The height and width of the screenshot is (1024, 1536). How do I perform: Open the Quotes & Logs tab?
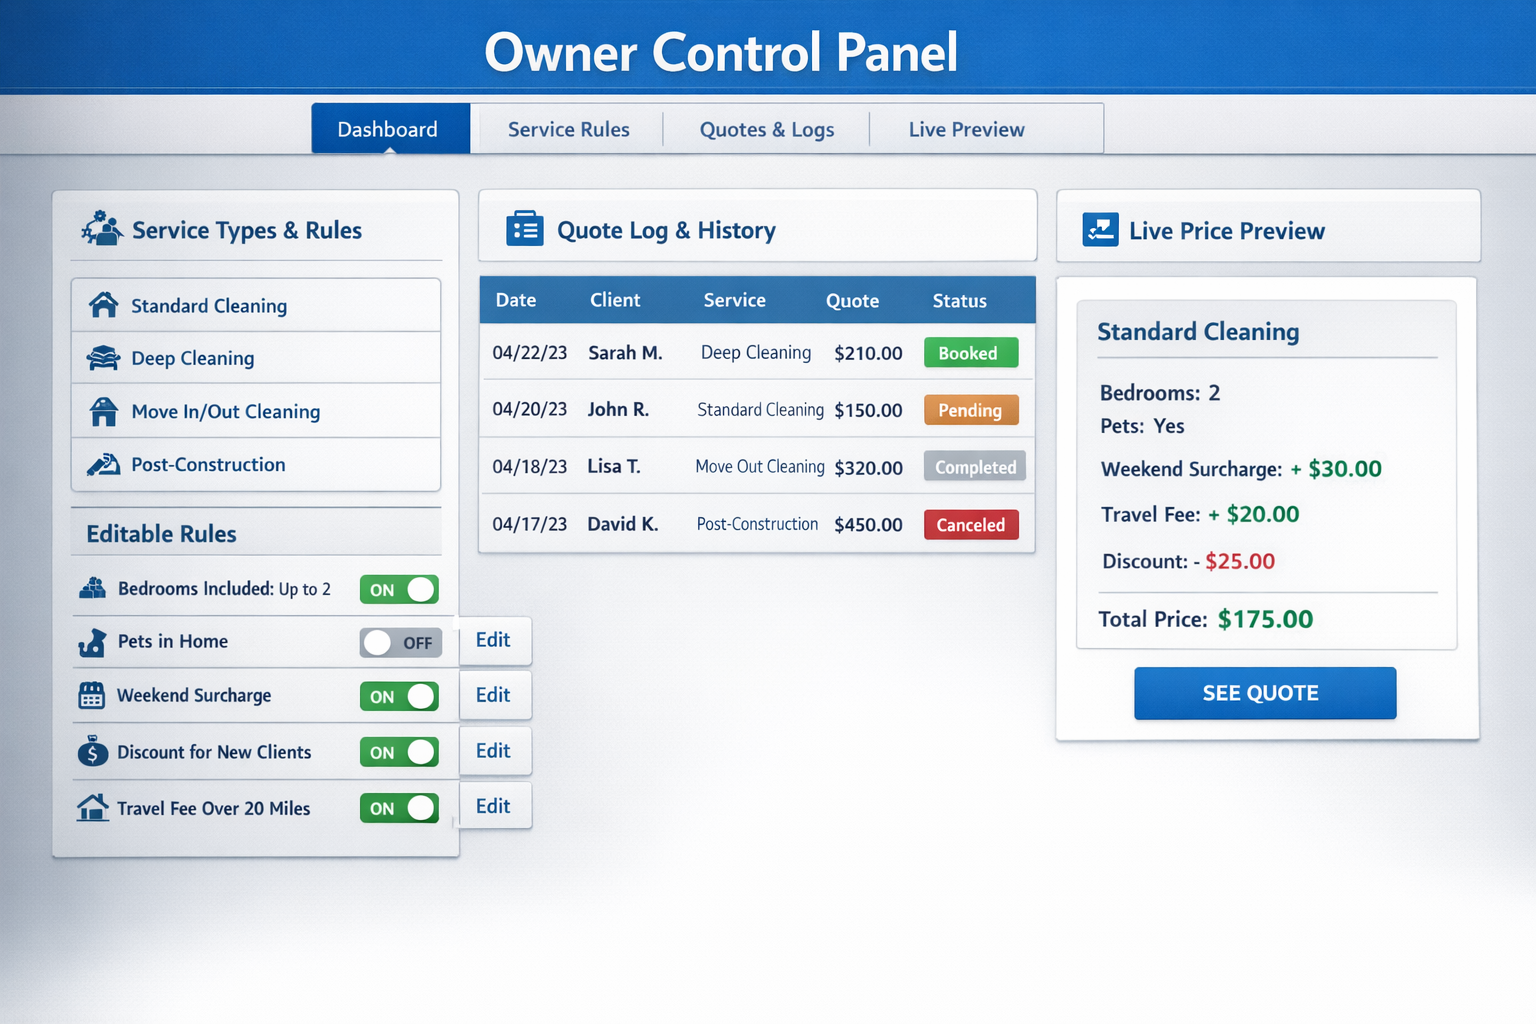[766, 129]
